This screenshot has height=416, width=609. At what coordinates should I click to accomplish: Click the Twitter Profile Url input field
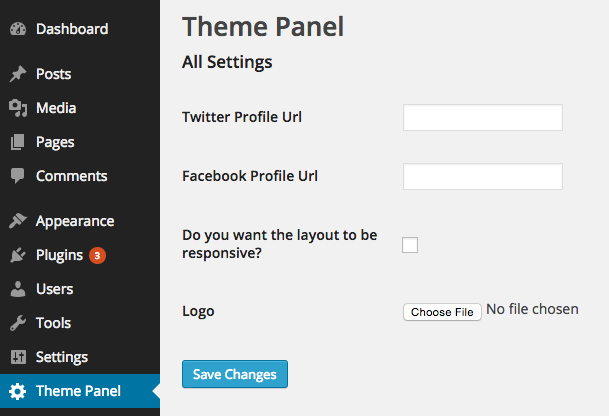click(x=483, y=117)
